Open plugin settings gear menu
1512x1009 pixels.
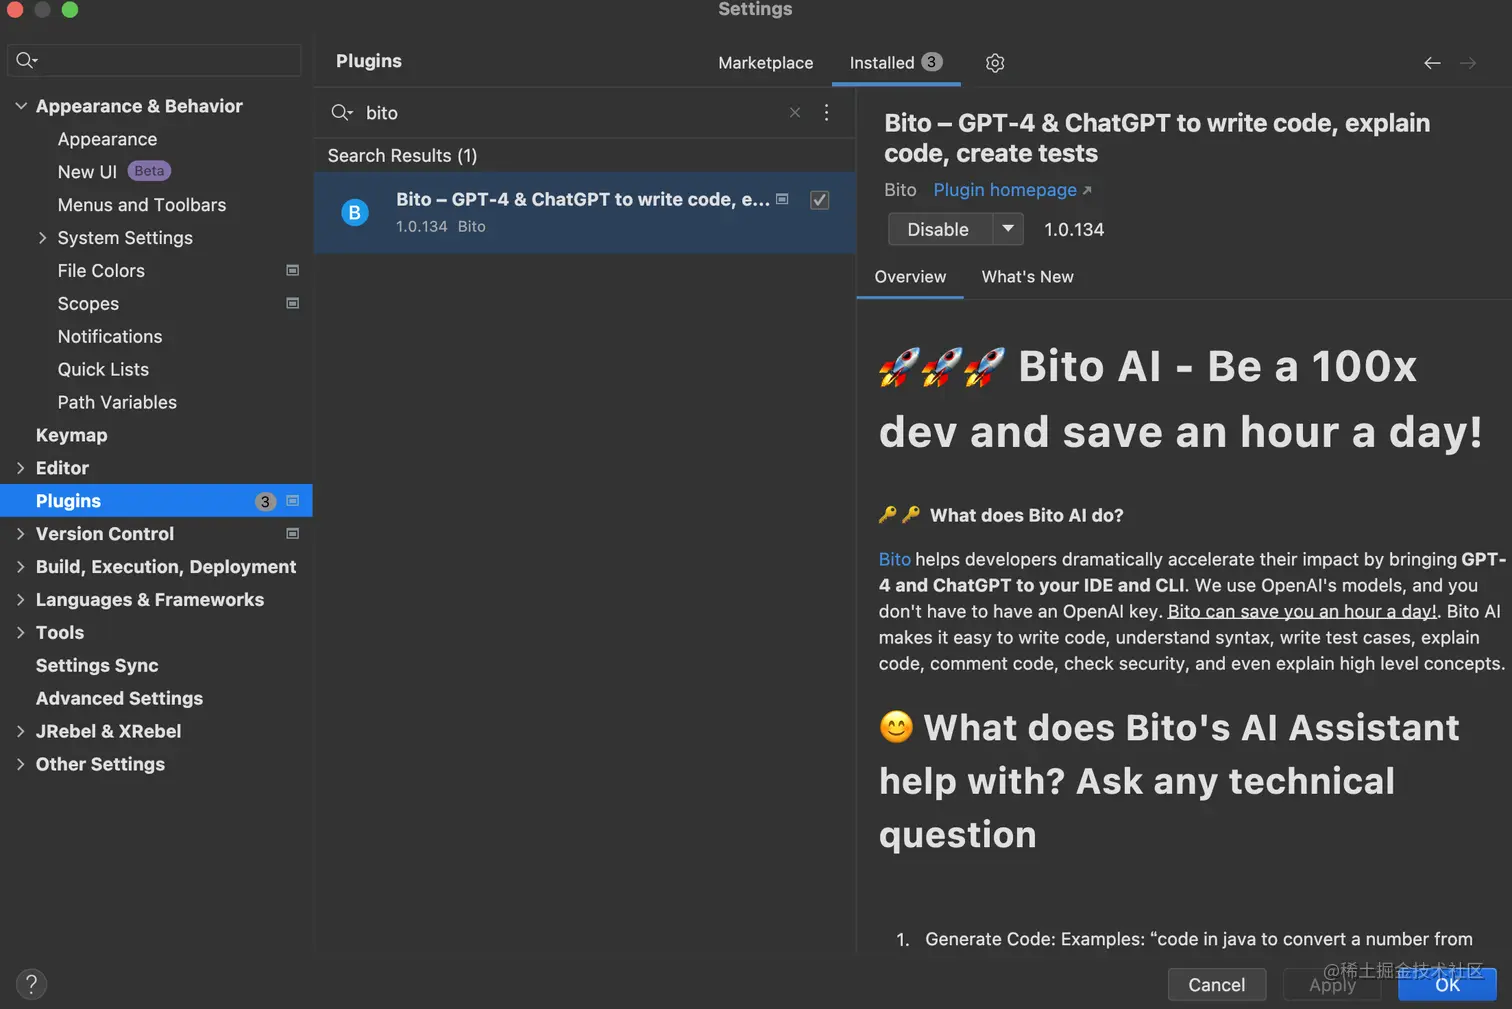(994, 63)
